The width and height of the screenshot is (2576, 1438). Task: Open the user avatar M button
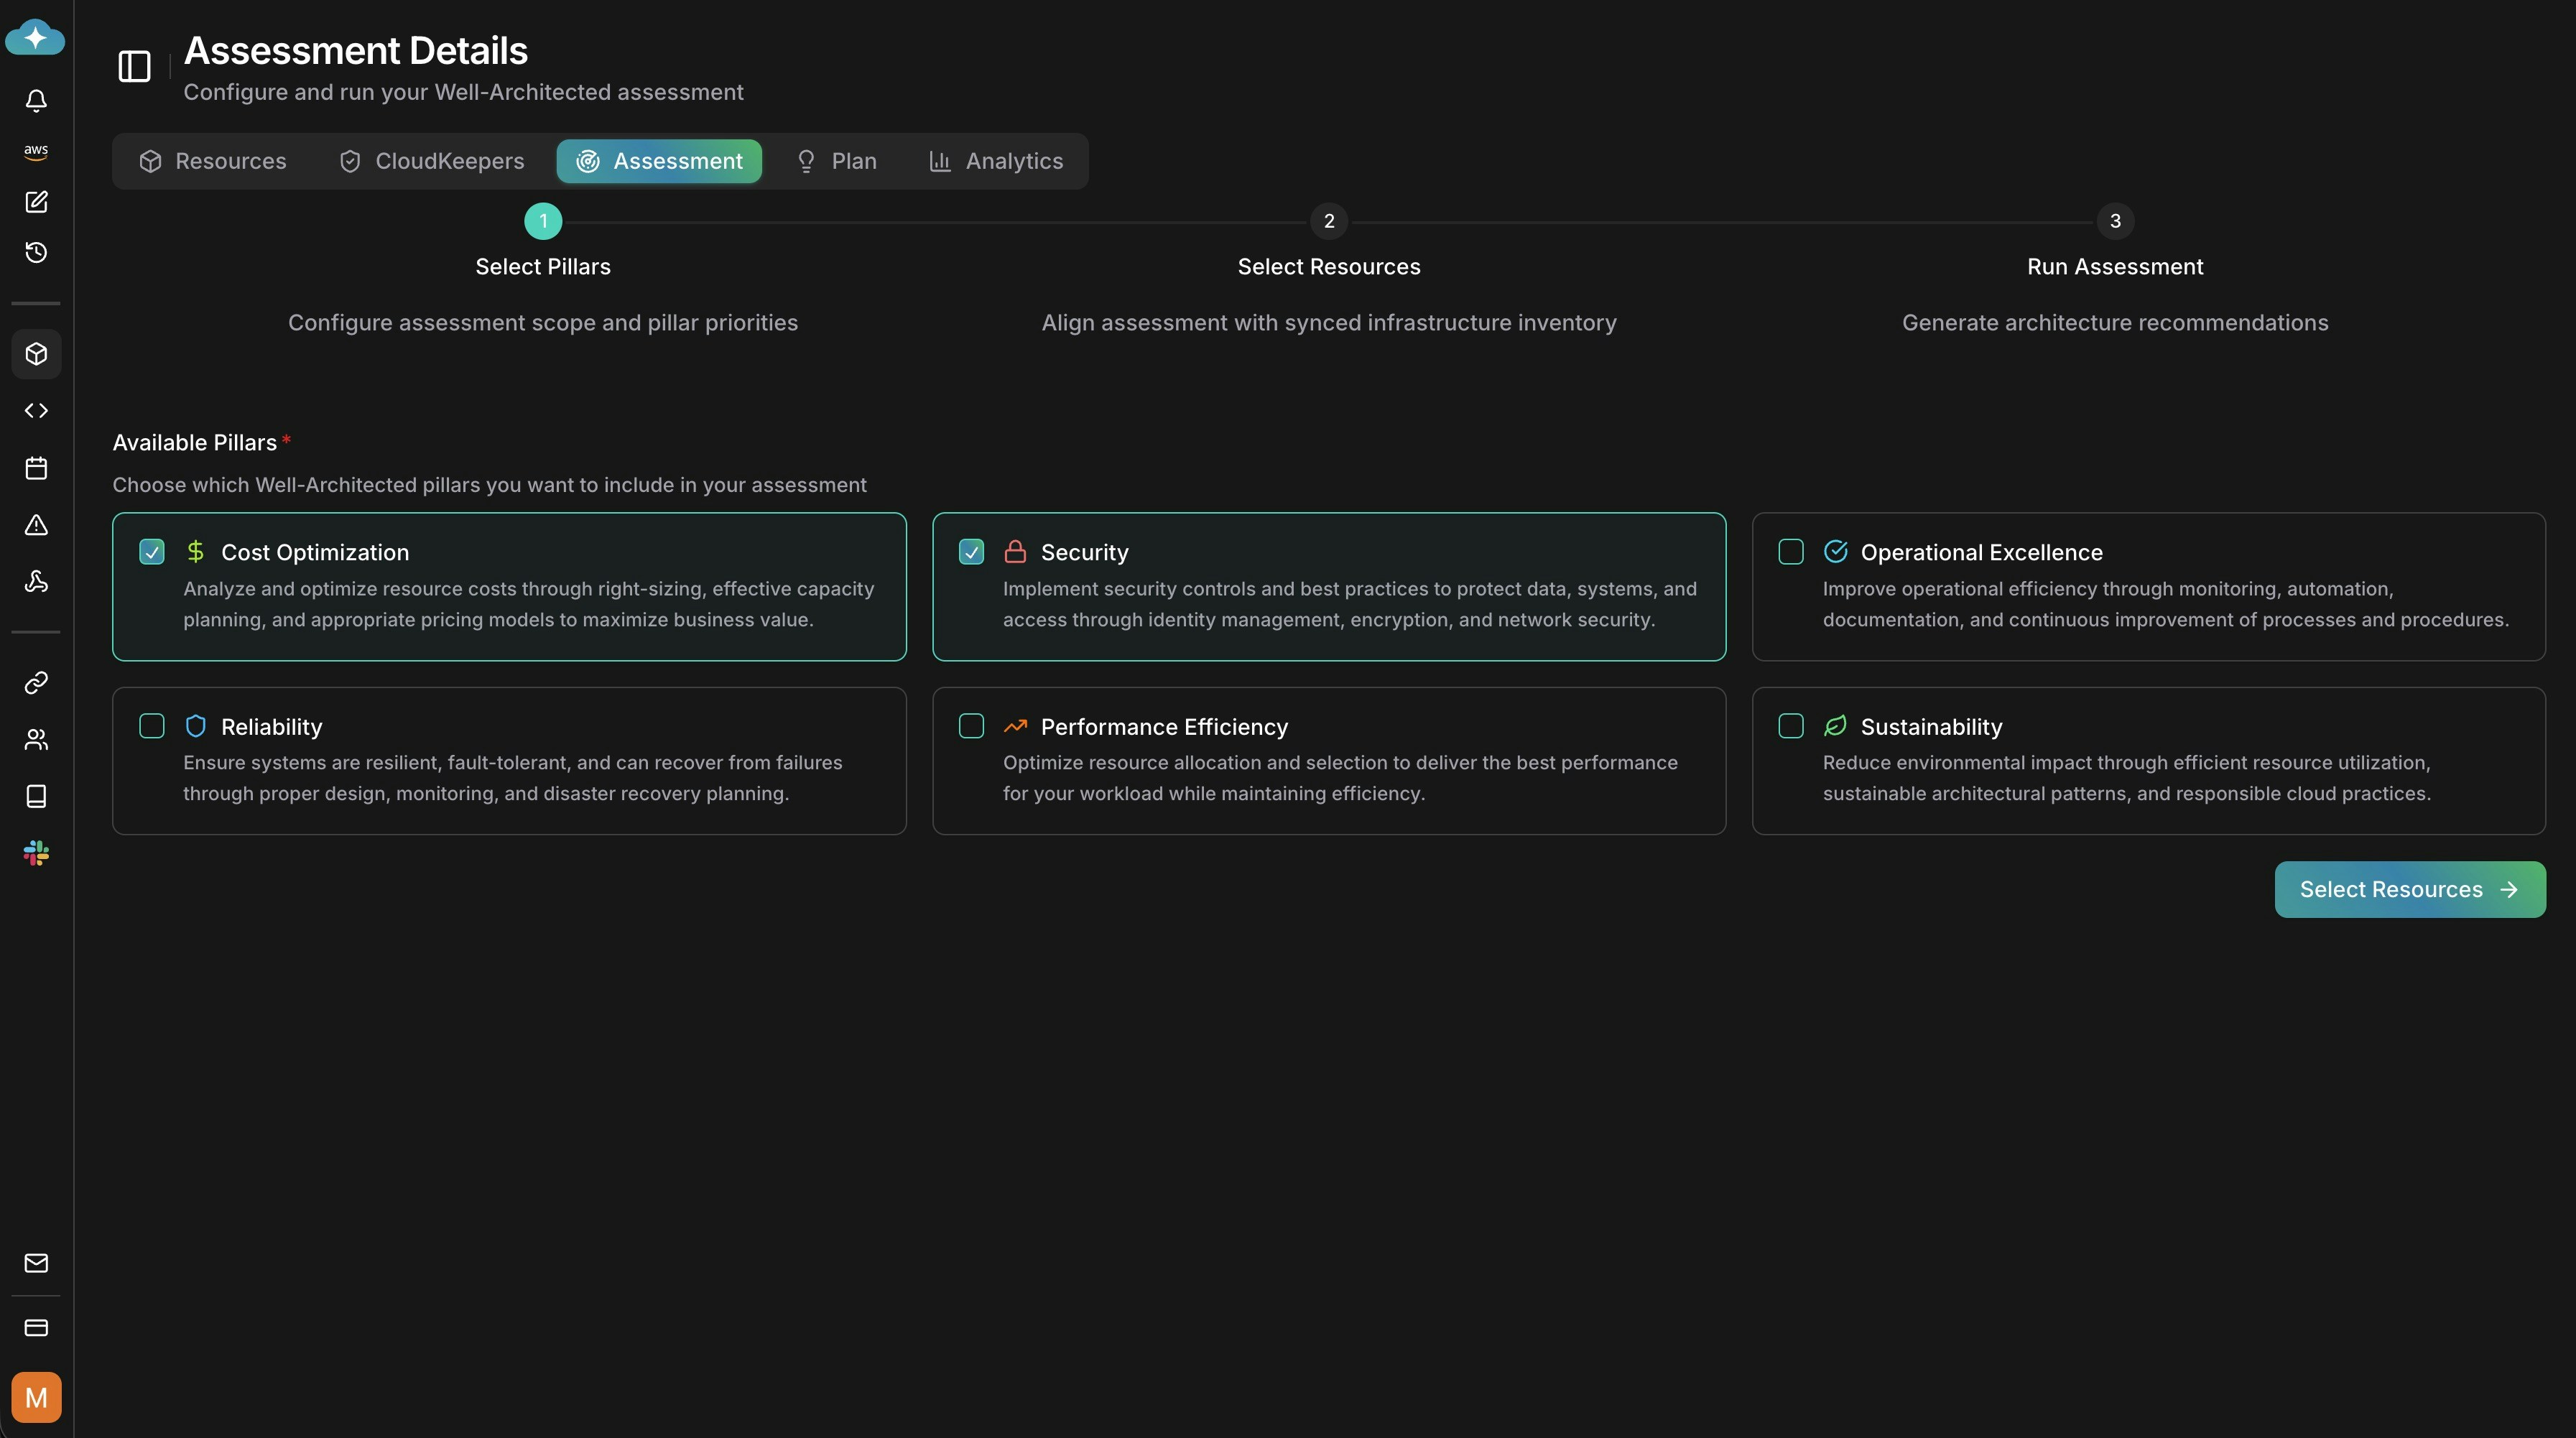36,1397
